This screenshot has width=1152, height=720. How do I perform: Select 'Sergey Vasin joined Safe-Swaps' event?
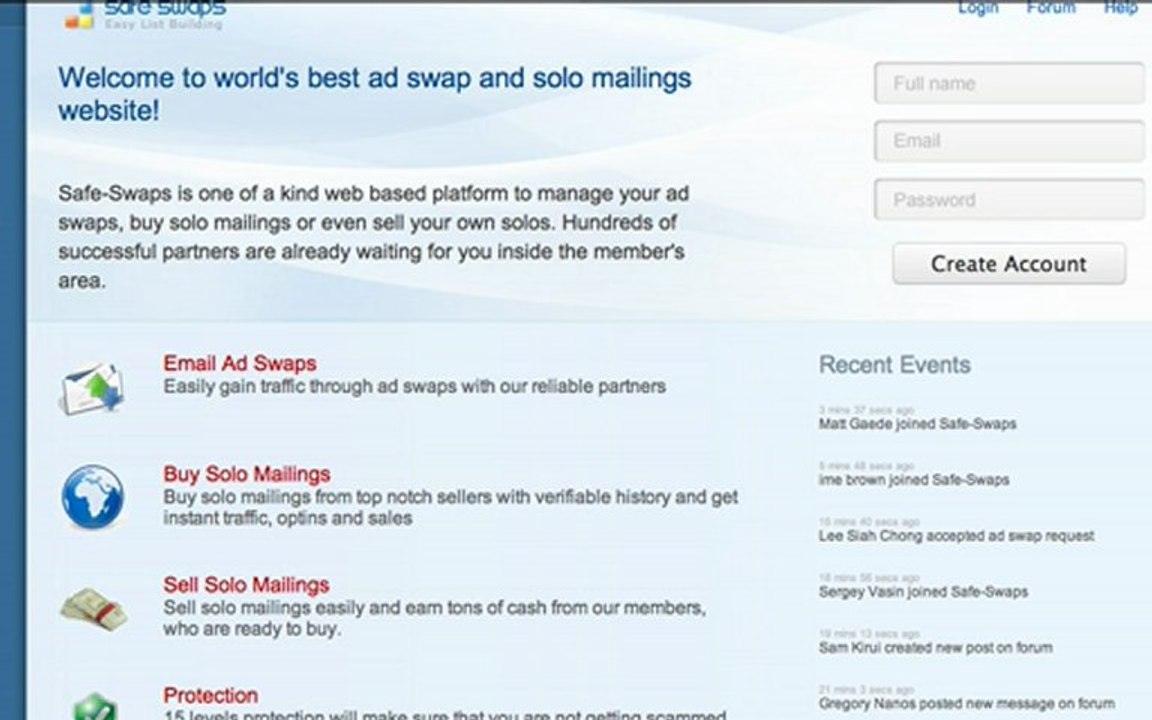924,591
